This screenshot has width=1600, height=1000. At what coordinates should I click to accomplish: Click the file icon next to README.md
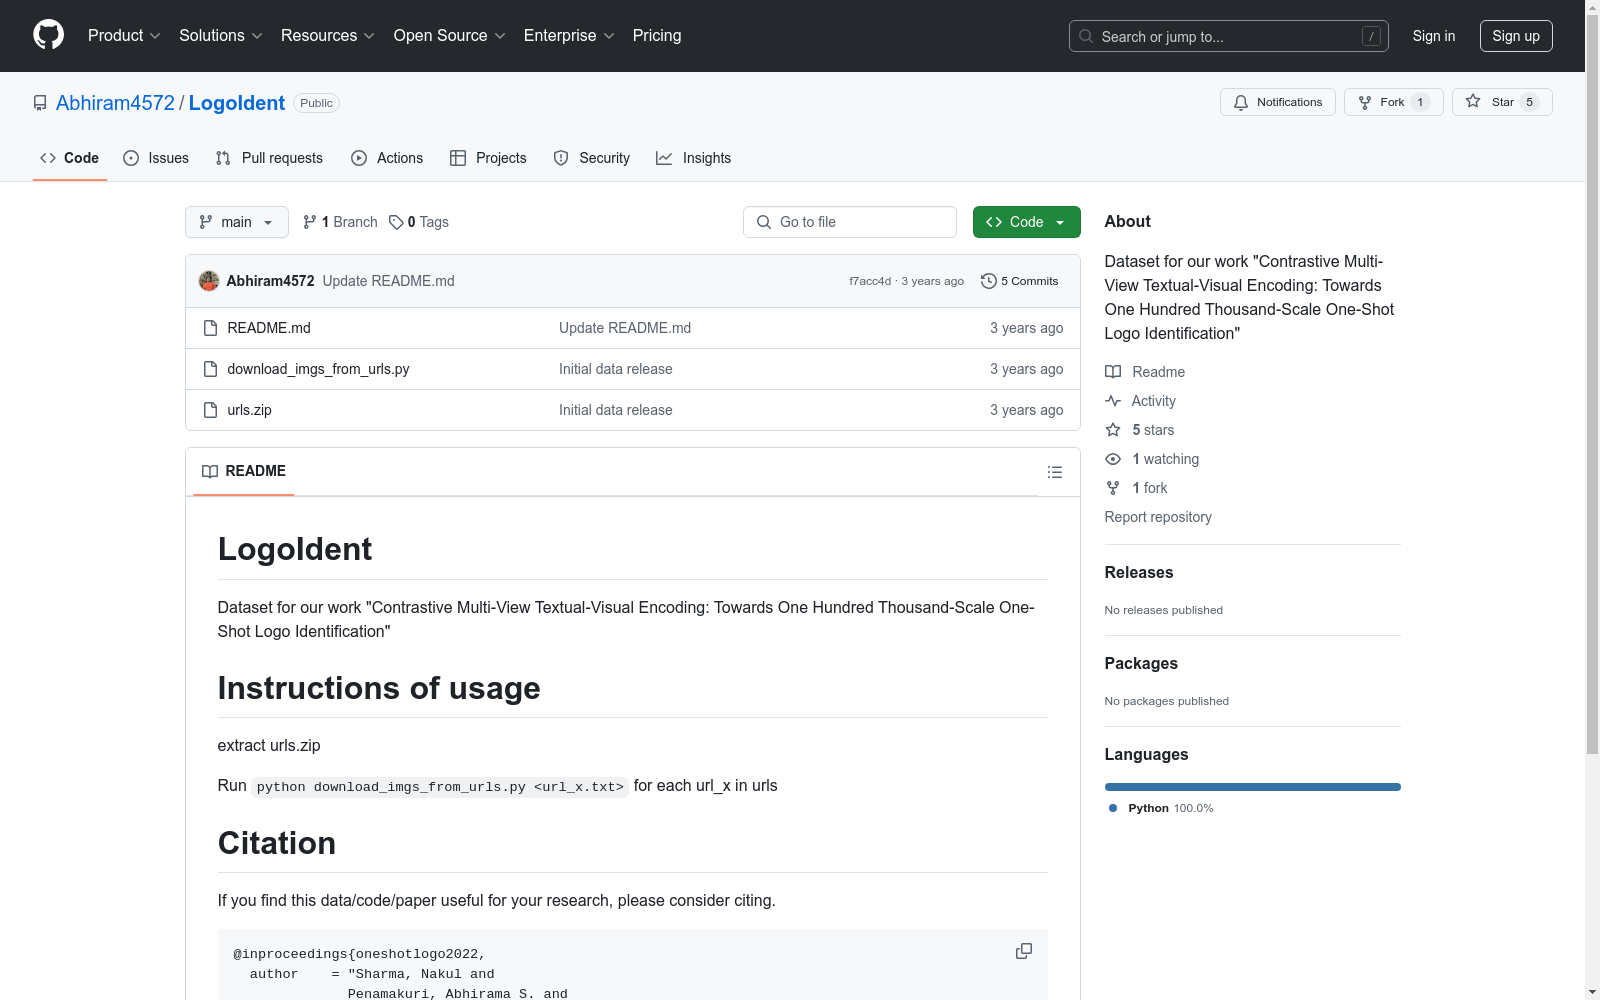coord(210,328)
